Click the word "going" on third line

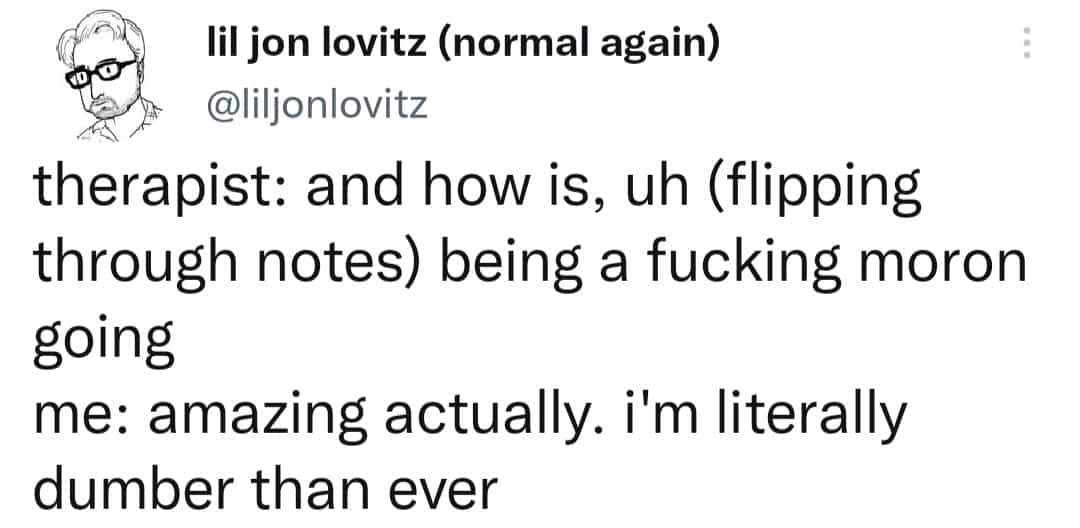coord(104,340)
